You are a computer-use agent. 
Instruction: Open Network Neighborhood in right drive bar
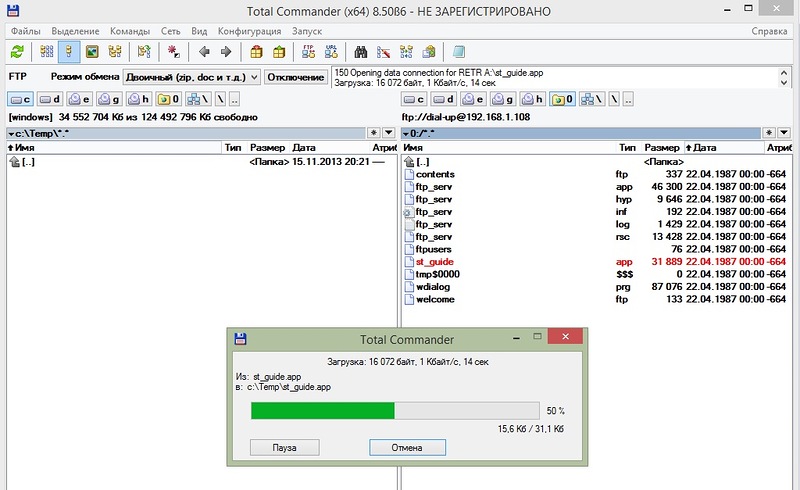click(x=592, y=100)
